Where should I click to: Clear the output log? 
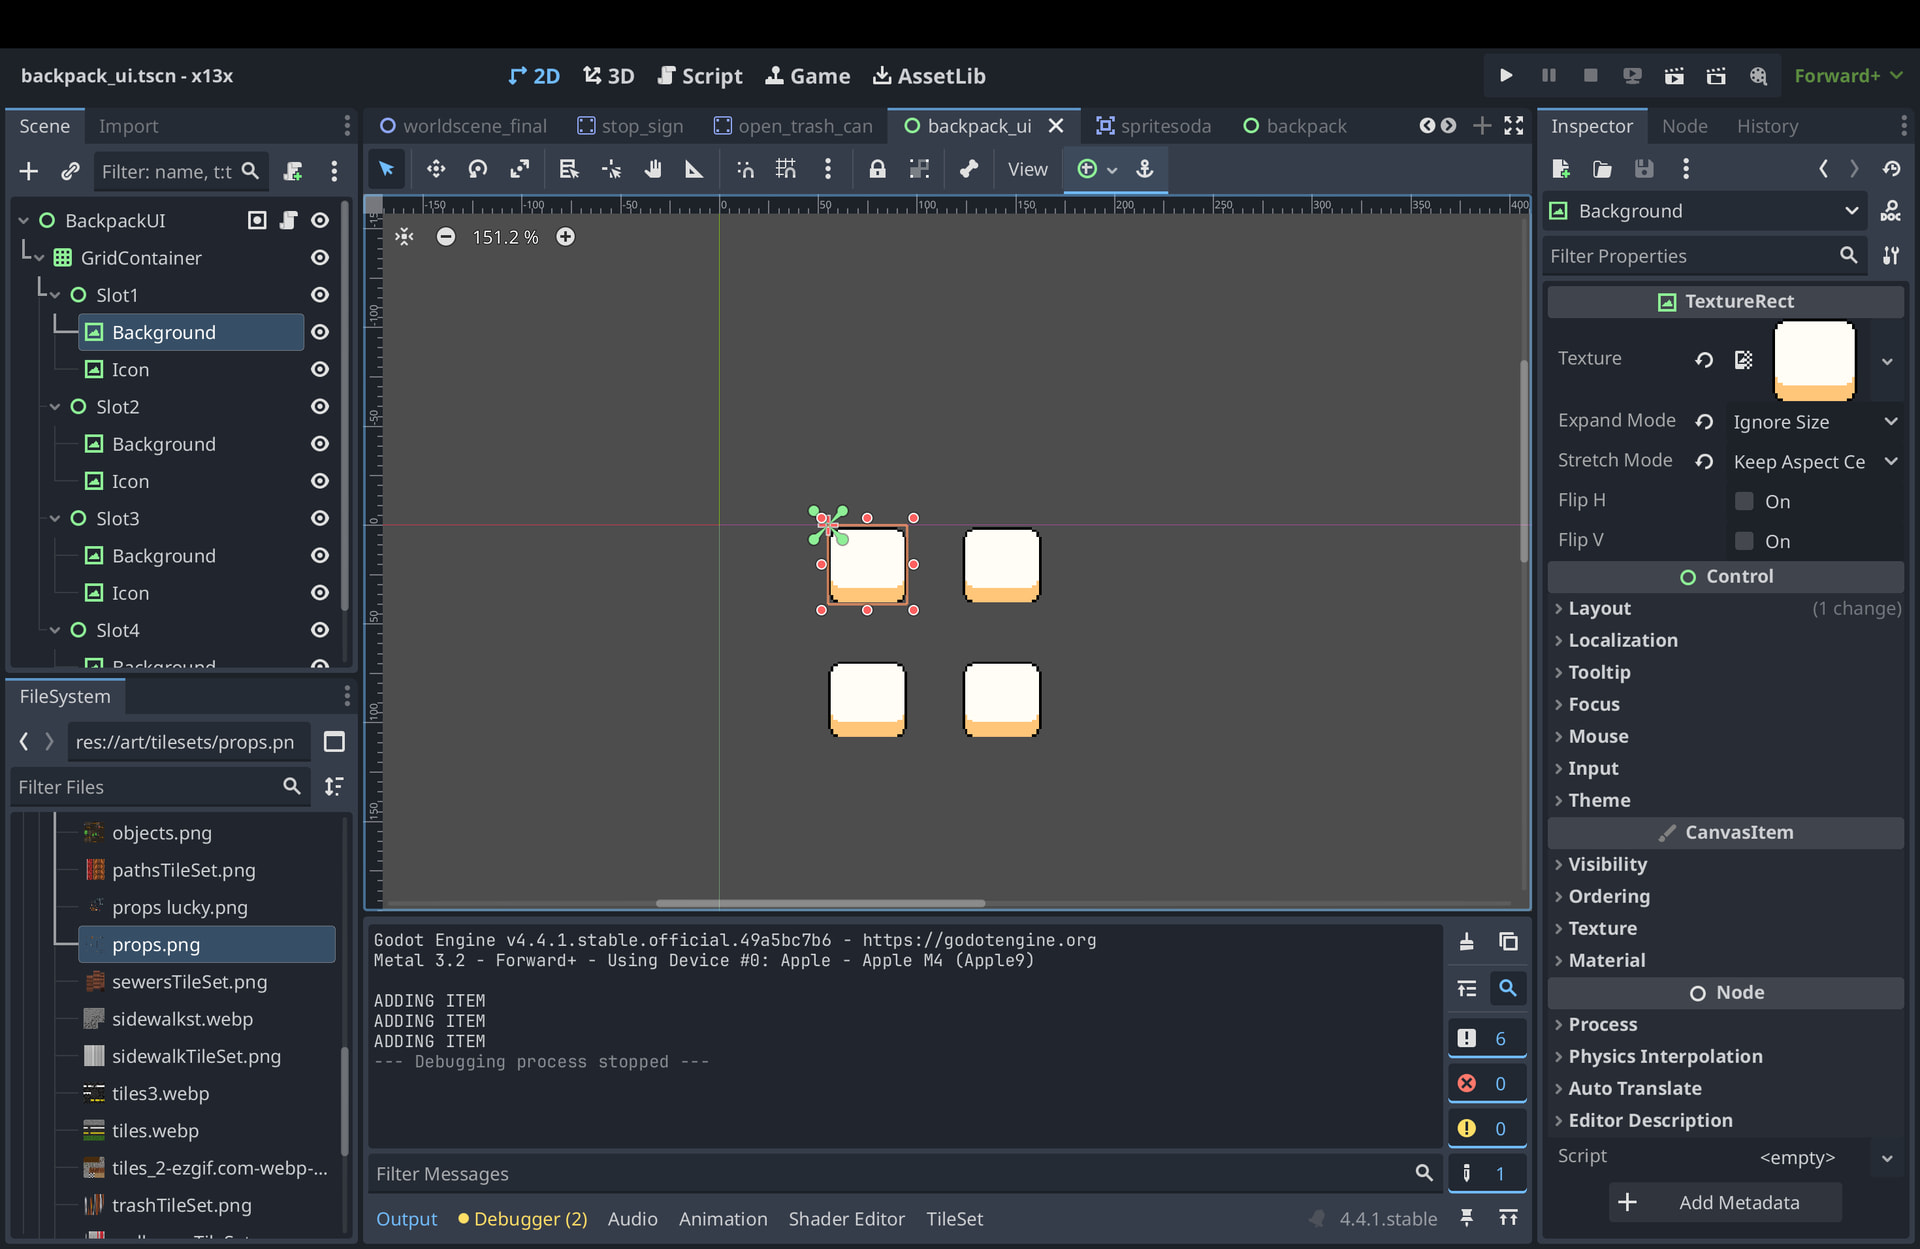[x=1466, y=942]
